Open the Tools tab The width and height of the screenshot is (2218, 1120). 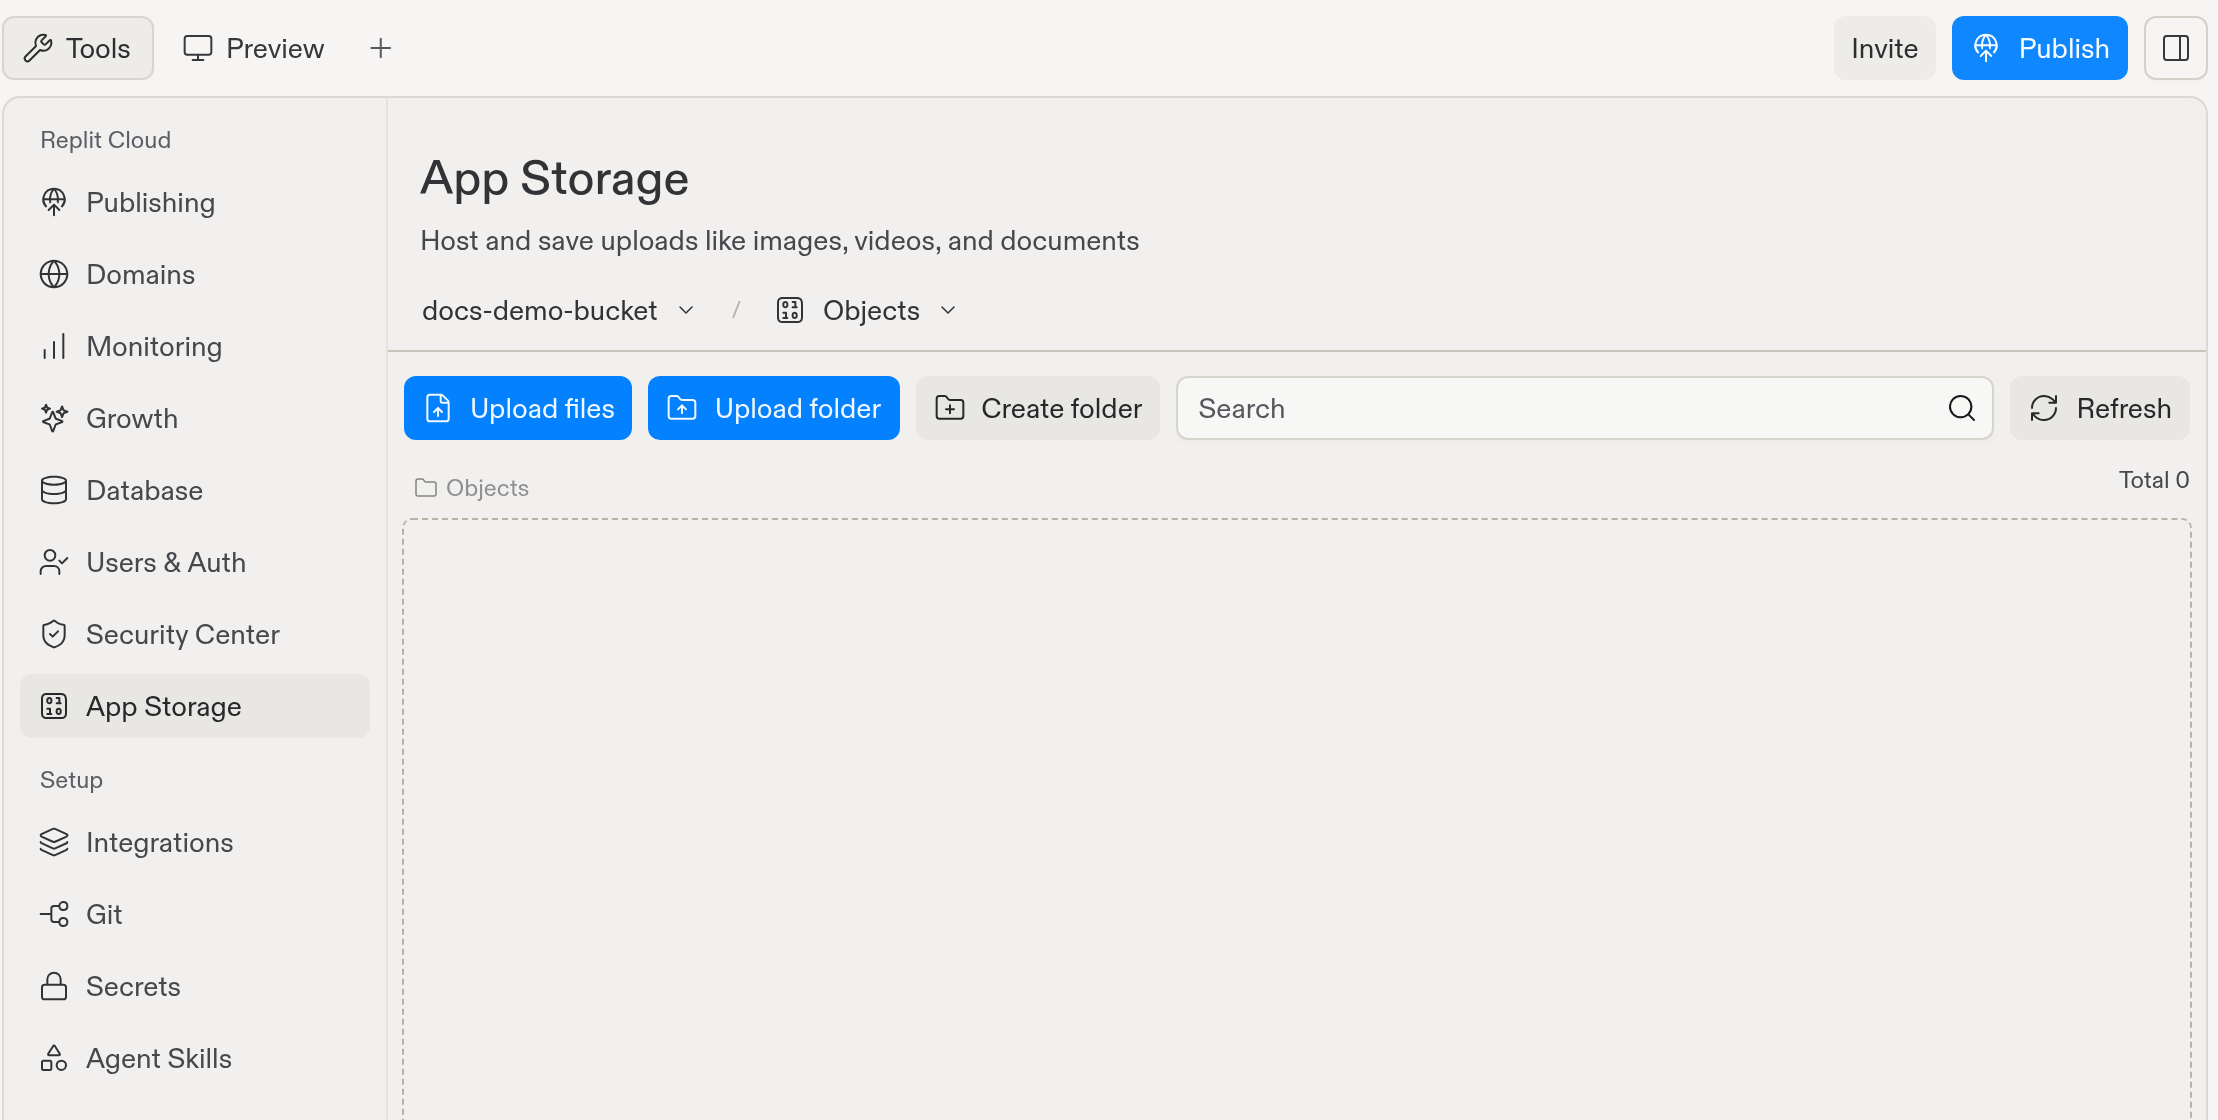click(x=78, y=48)
